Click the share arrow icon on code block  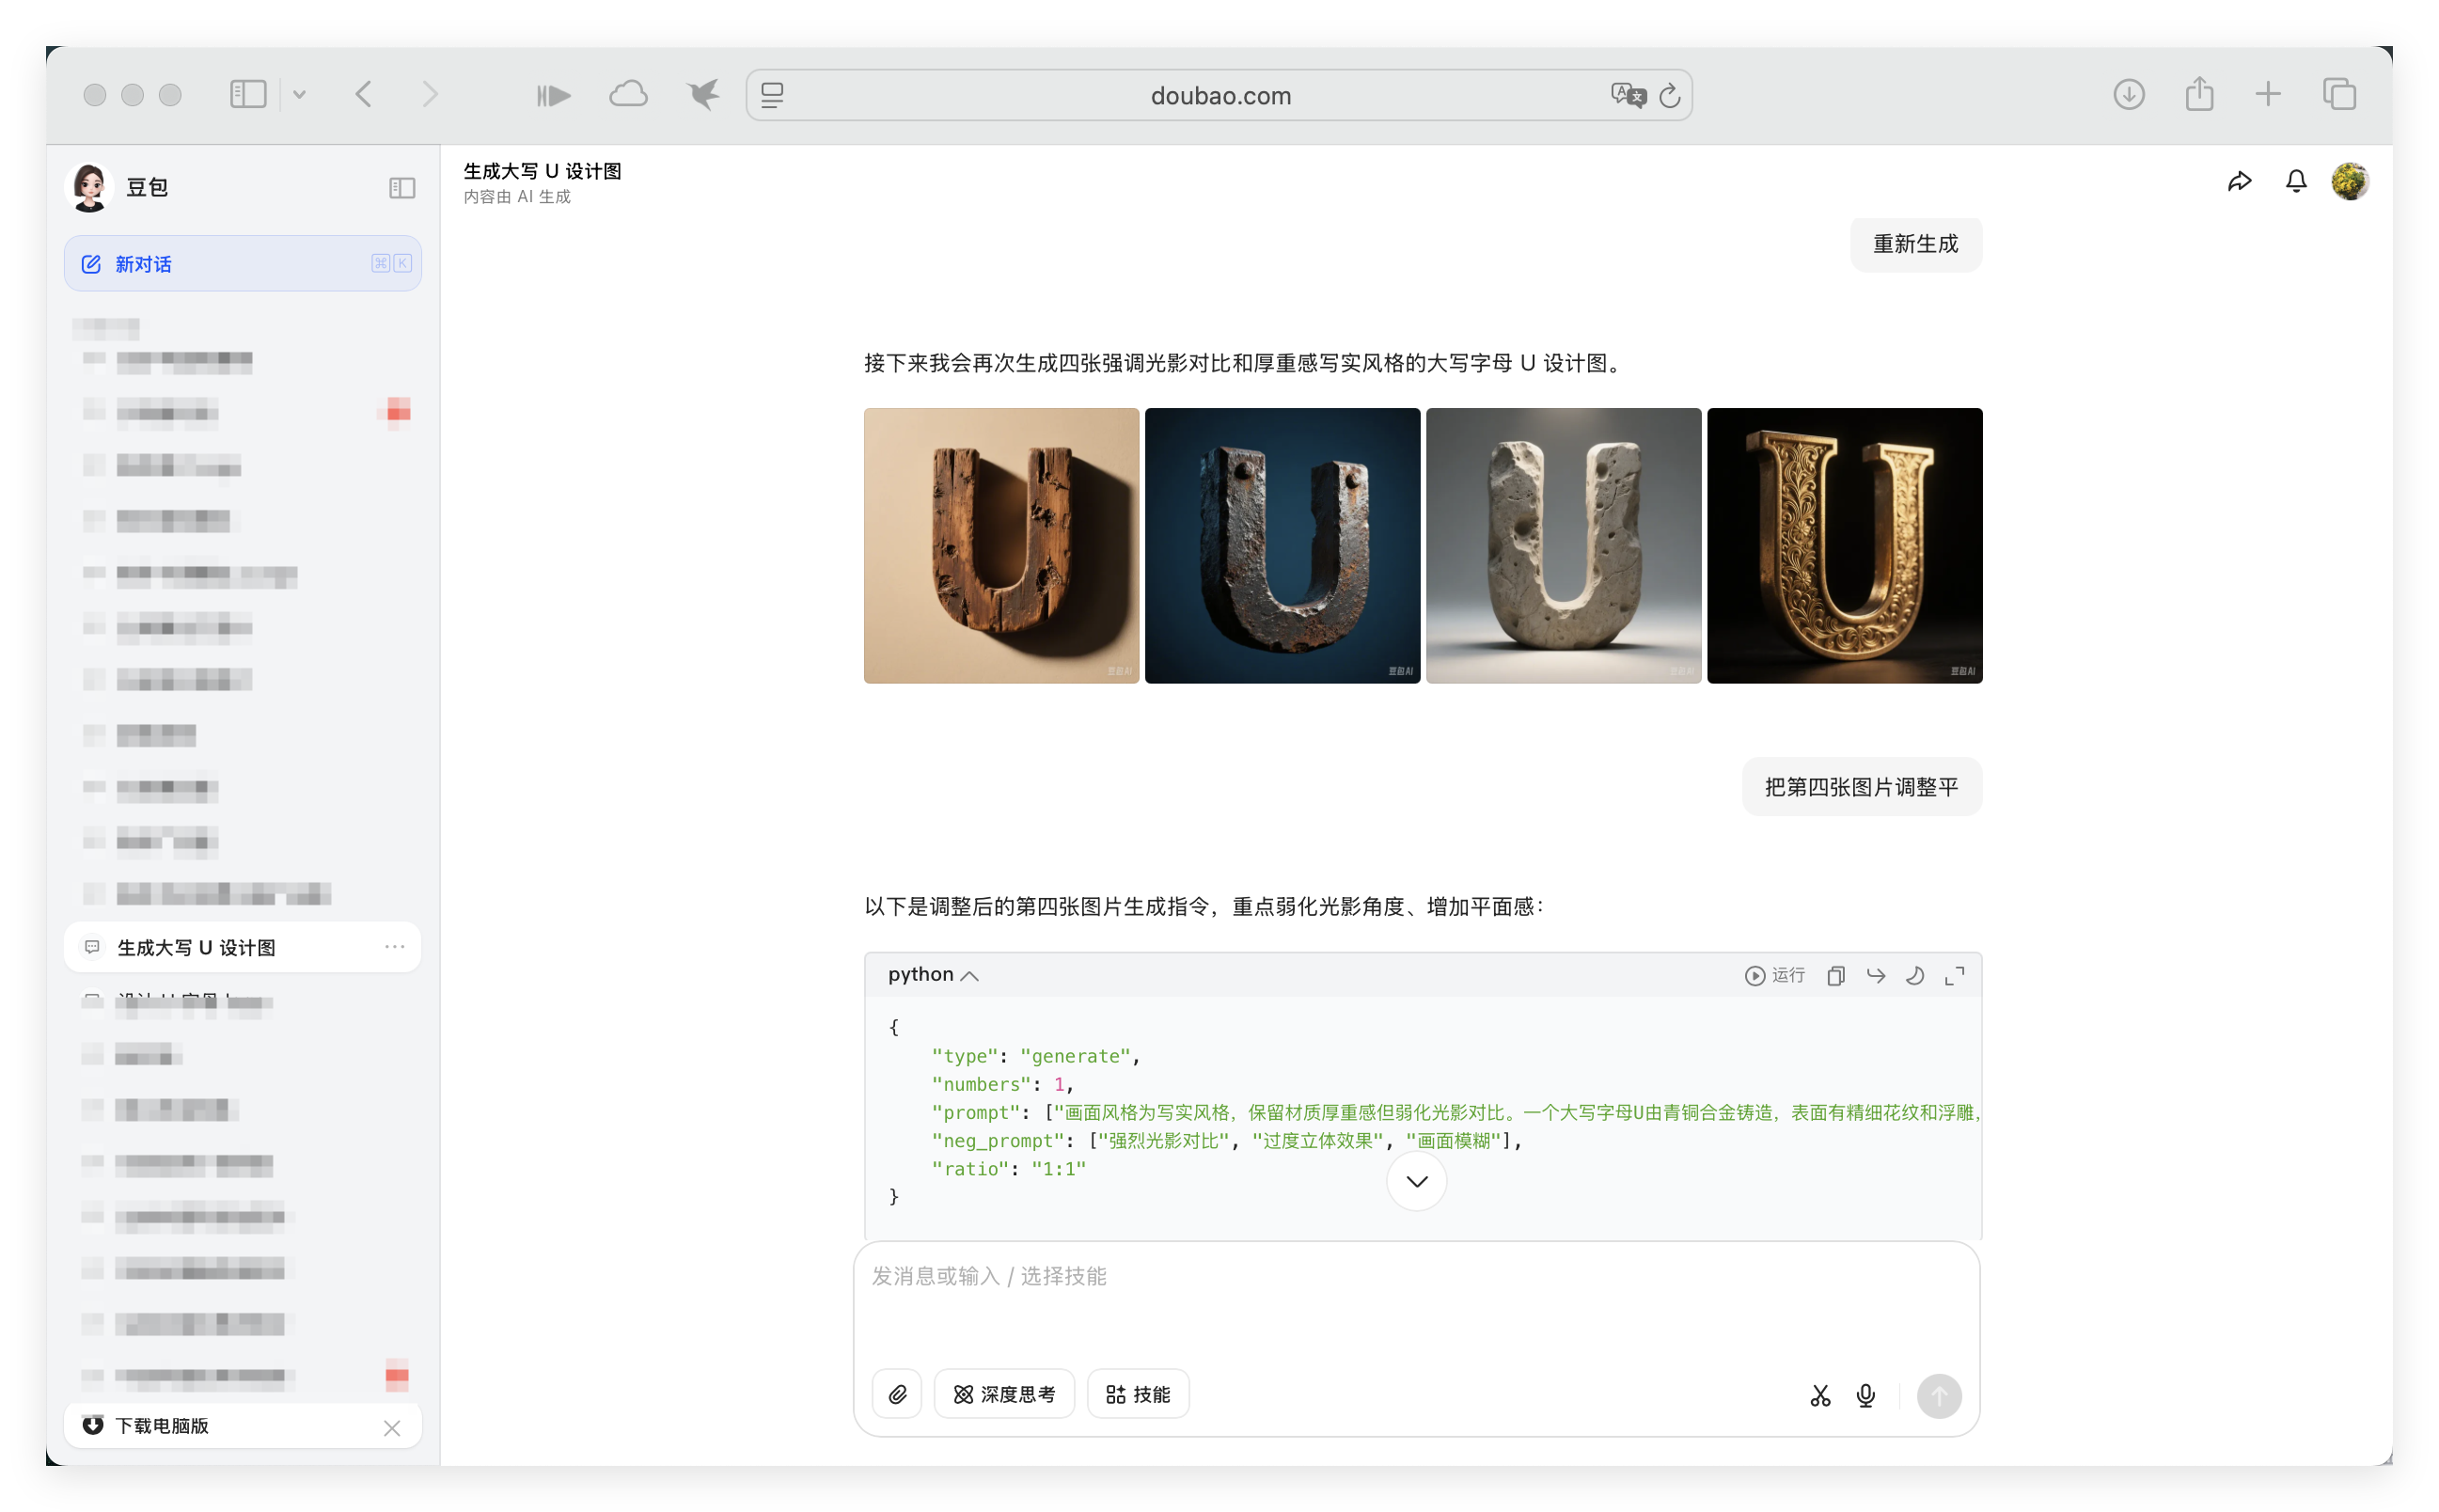[x=1876, y=975]
